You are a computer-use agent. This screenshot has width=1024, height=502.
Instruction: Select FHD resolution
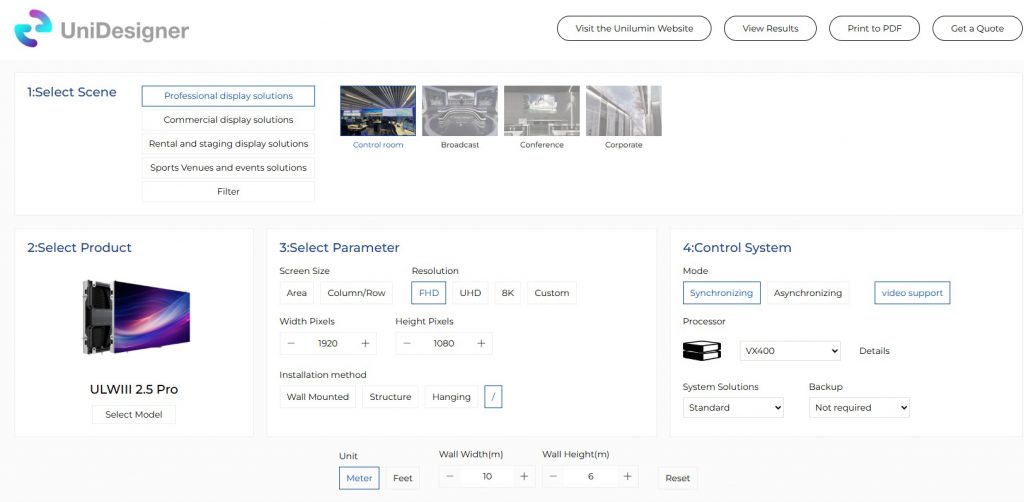428,293
